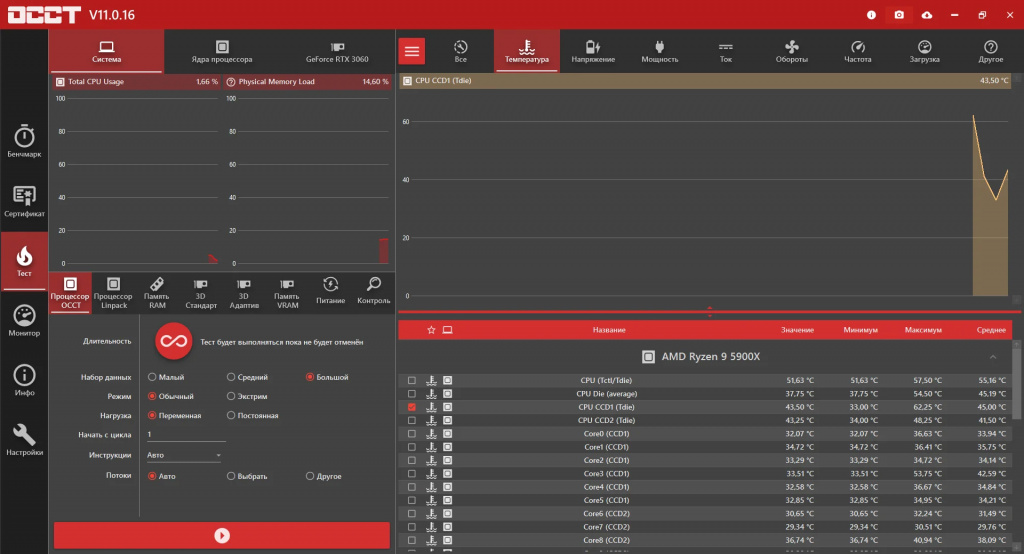Click the Physical Memory Load graph header

pos(307,82)
